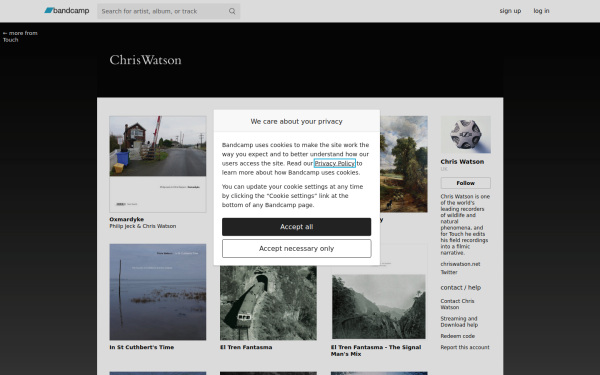
Task: Follow Chris Watson
Action: pyautogui.click(x=465, y=183)
